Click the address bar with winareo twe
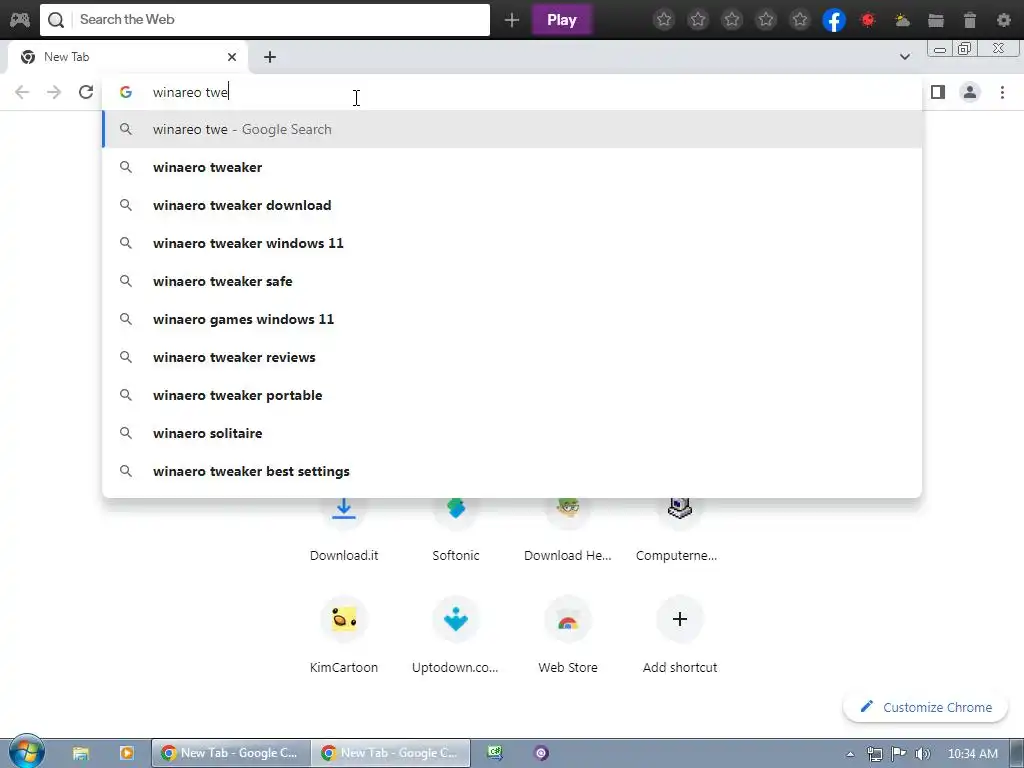Image resolution: width=1024 pixels, height=768 pixels. [511, 92]
